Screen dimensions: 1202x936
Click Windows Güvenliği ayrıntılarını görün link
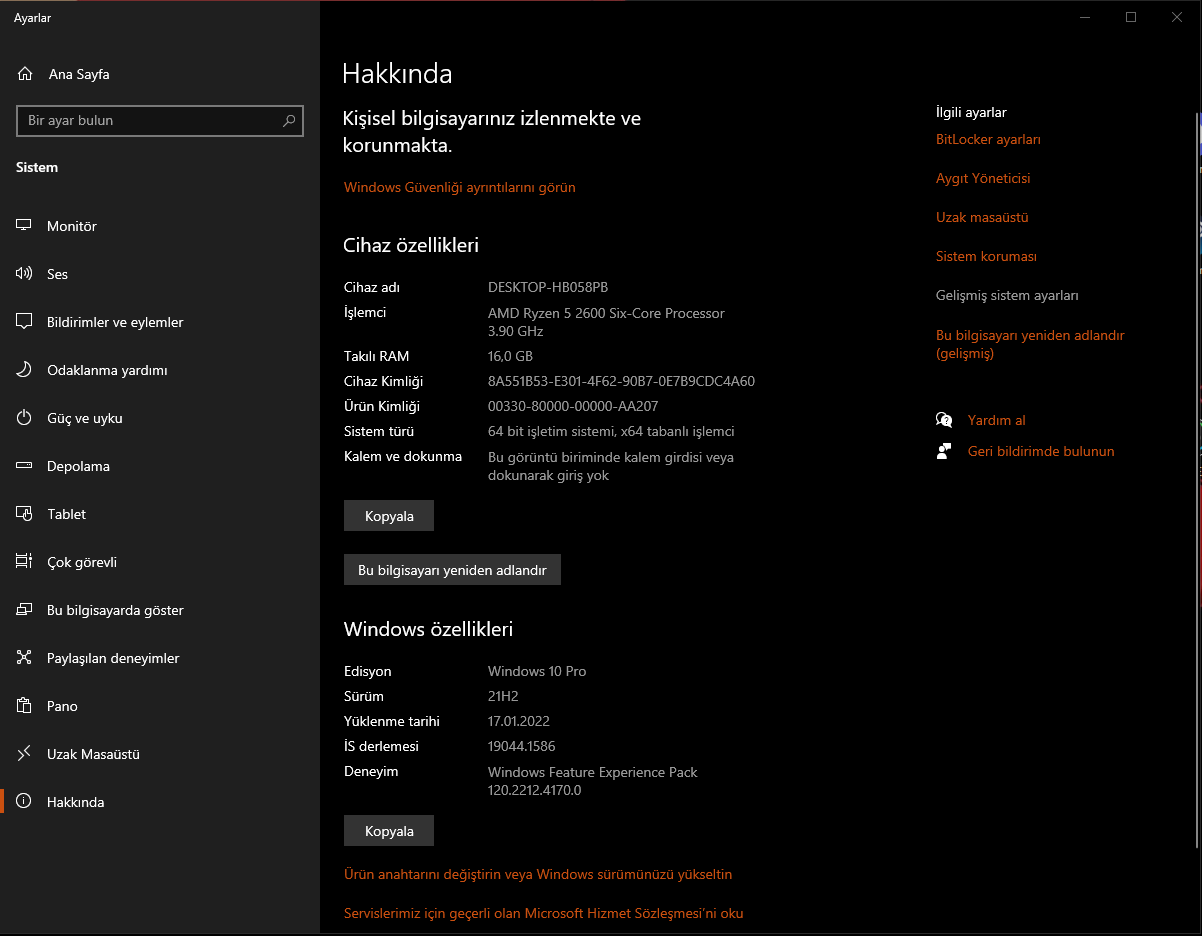(459, 188)
